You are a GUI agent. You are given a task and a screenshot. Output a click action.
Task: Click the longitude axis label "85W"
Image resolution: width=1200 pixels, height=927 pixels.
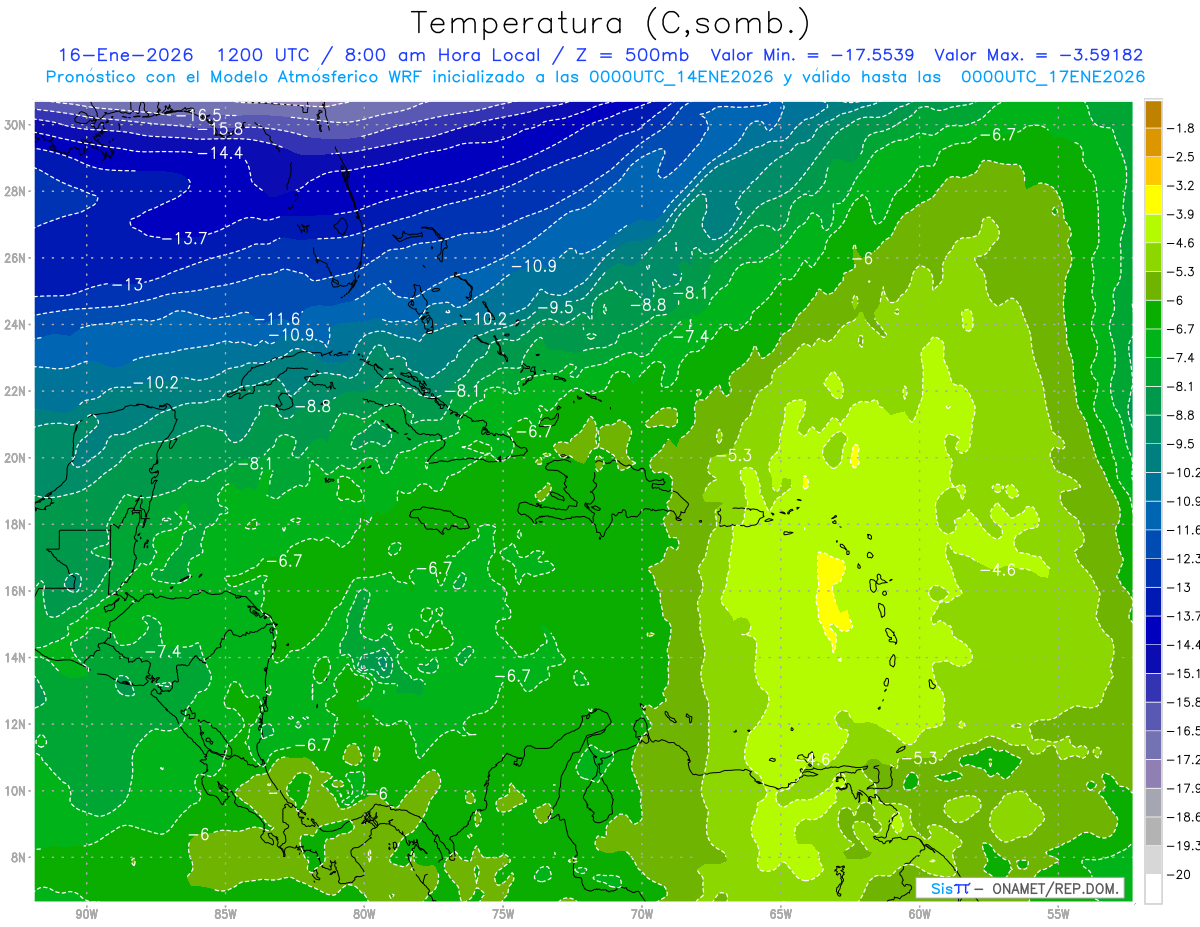tap(225, 914)
